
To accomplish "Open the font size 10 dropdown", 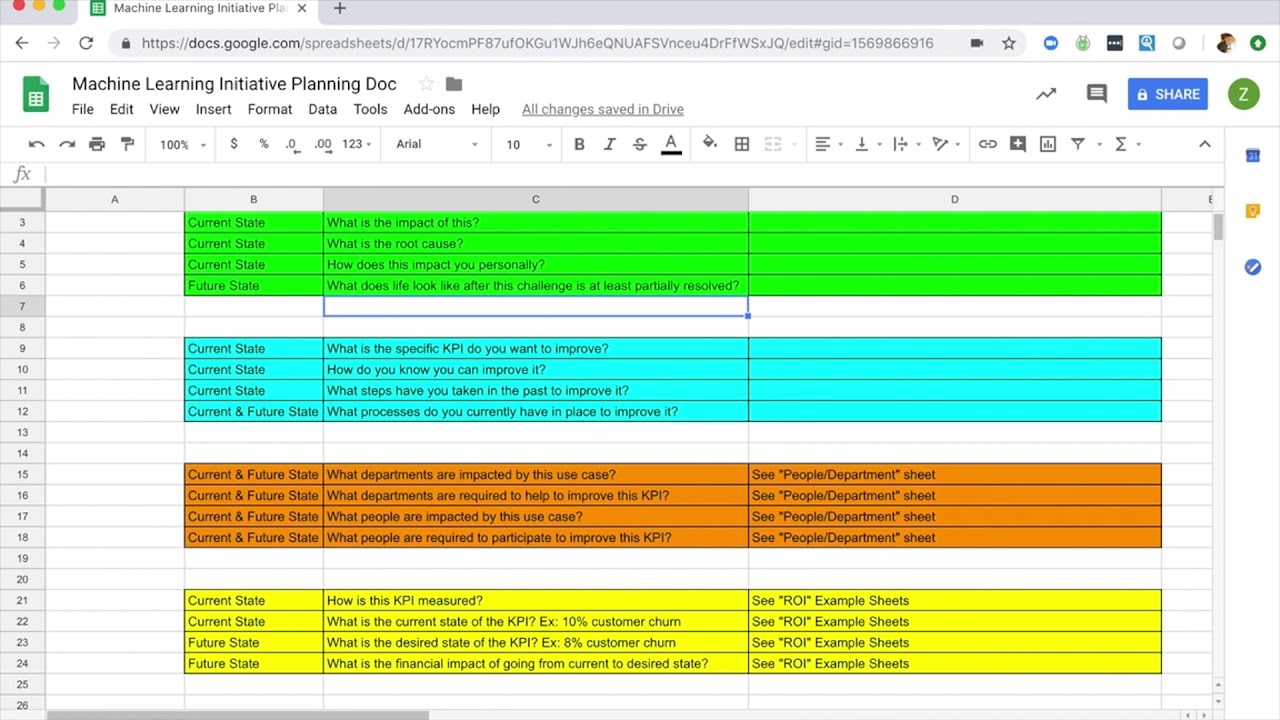I will 528,144.
